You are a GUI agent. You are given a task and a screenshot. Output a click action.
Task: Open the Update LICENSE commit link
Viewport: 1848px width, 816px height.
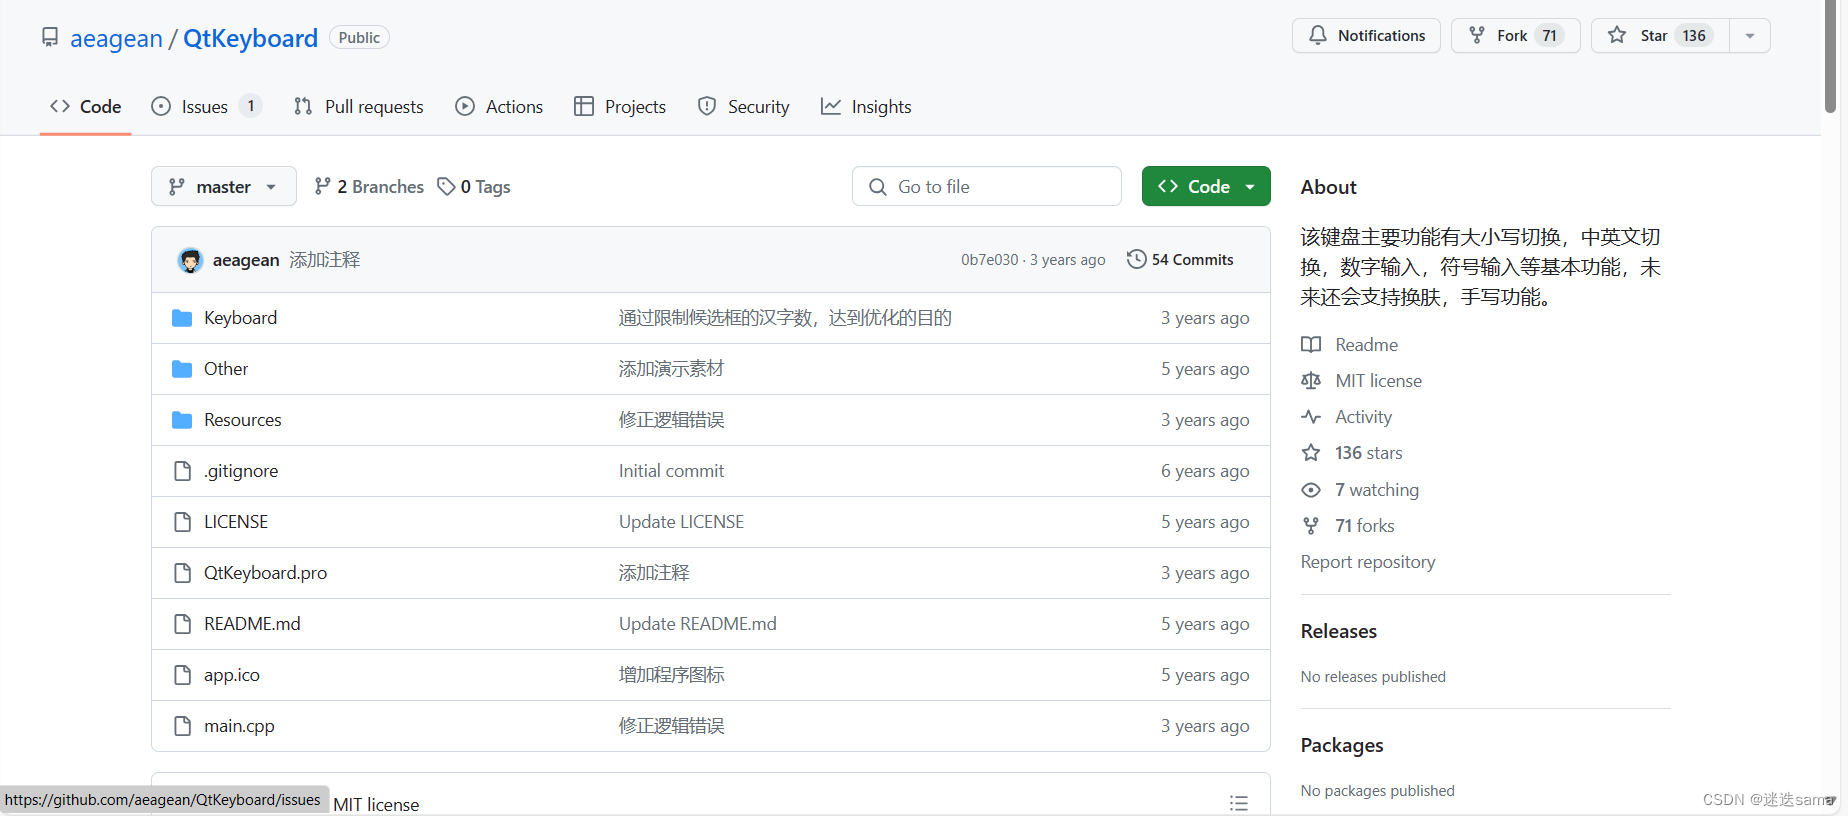click(x=681, y=522)
